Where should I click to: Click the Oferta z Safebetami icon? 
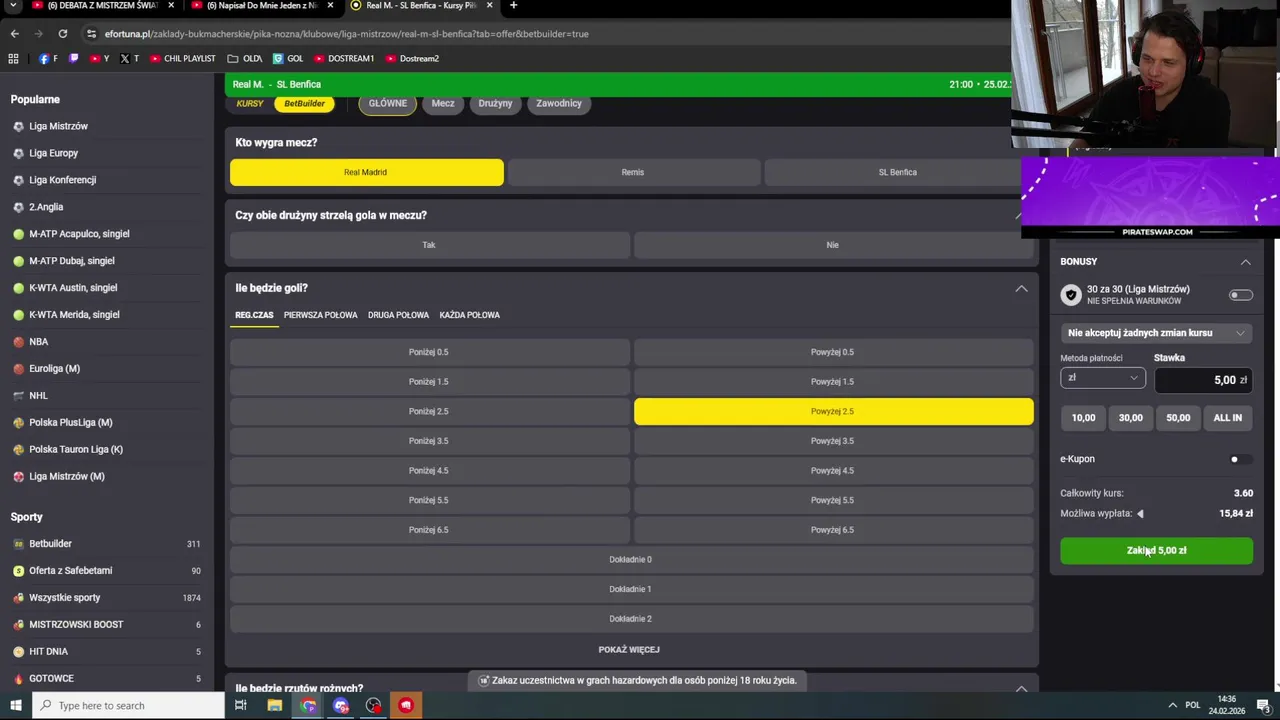[18, 571]
